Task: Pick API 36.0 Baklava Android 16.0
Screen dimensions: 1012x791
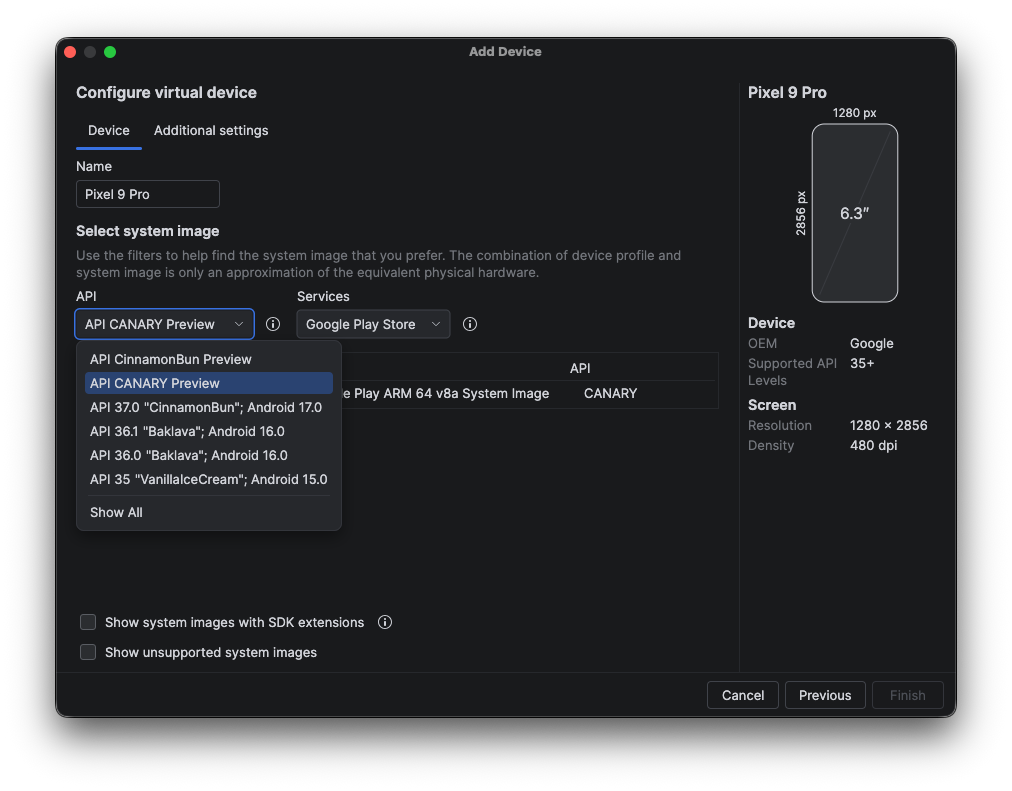Action: coord(208,455)
